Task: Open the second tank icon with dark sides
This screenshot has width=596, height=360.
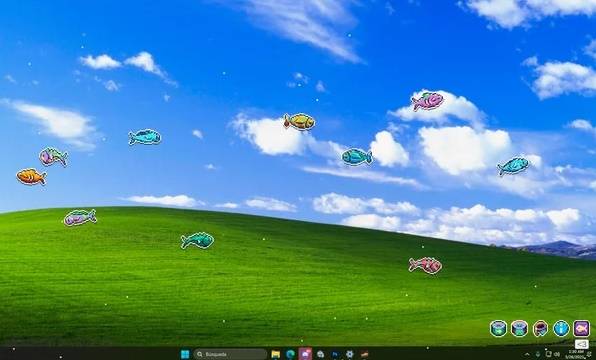Action: 519,328
